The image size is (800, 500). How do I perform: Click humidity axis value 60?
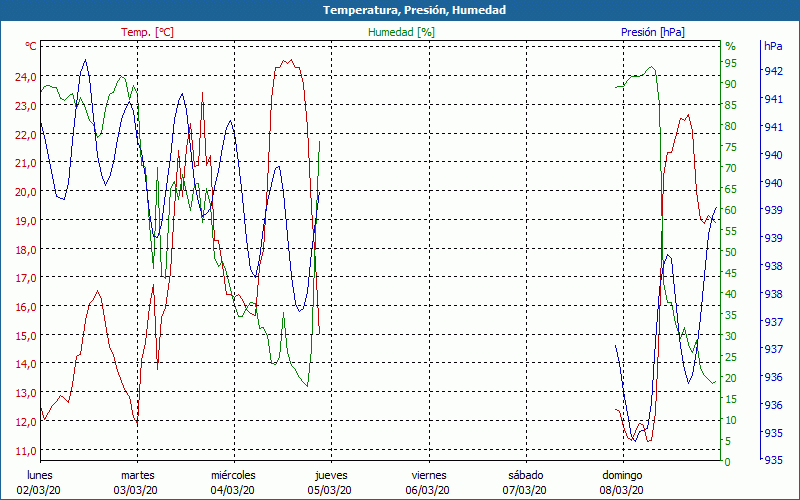(x=731, y=210)
